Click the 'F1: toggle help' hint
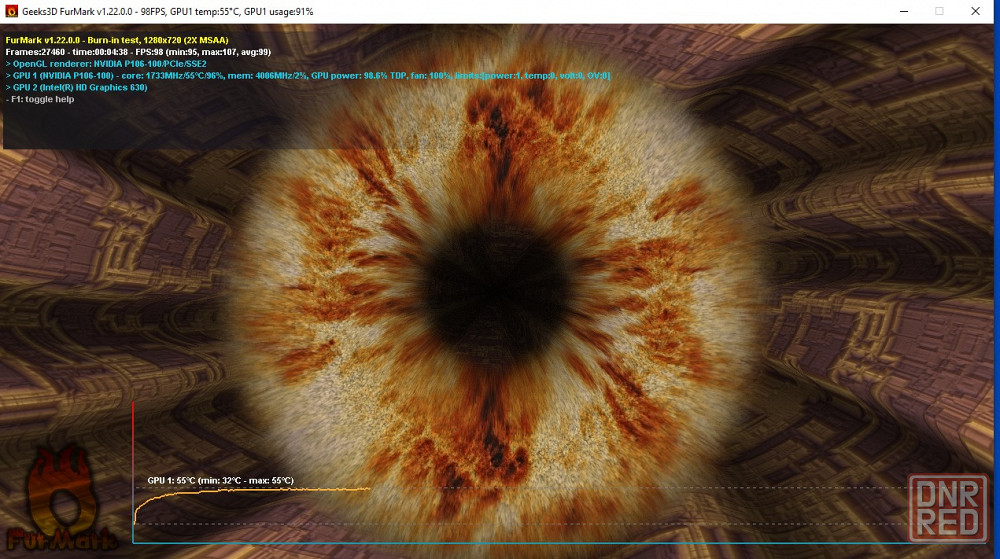 [x=40, y=99]
